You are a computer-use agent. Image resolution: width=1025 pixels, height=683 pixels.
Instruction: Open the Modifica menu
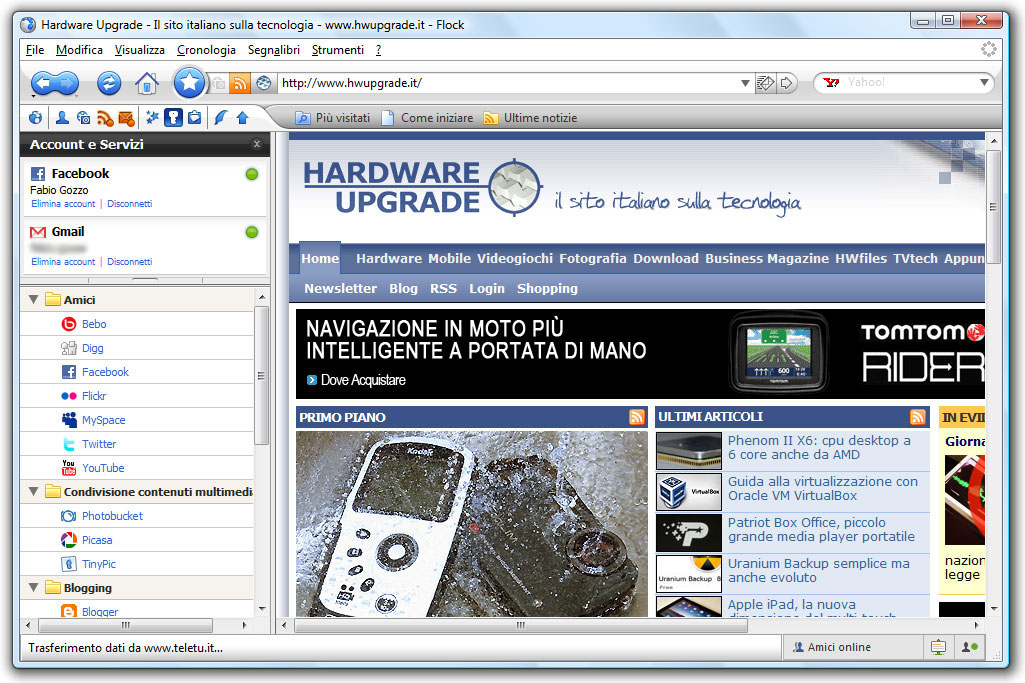pyautogui.click(x=79, y=50)
